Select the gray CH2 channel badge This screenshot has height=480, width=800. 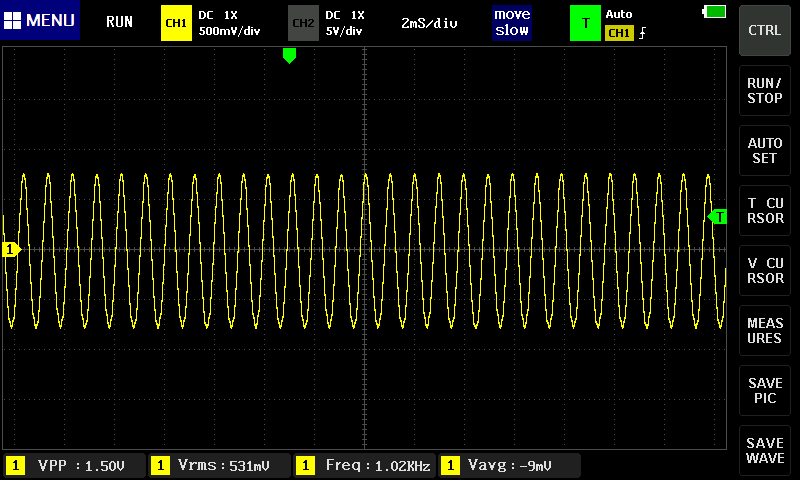tap(303, 23)
